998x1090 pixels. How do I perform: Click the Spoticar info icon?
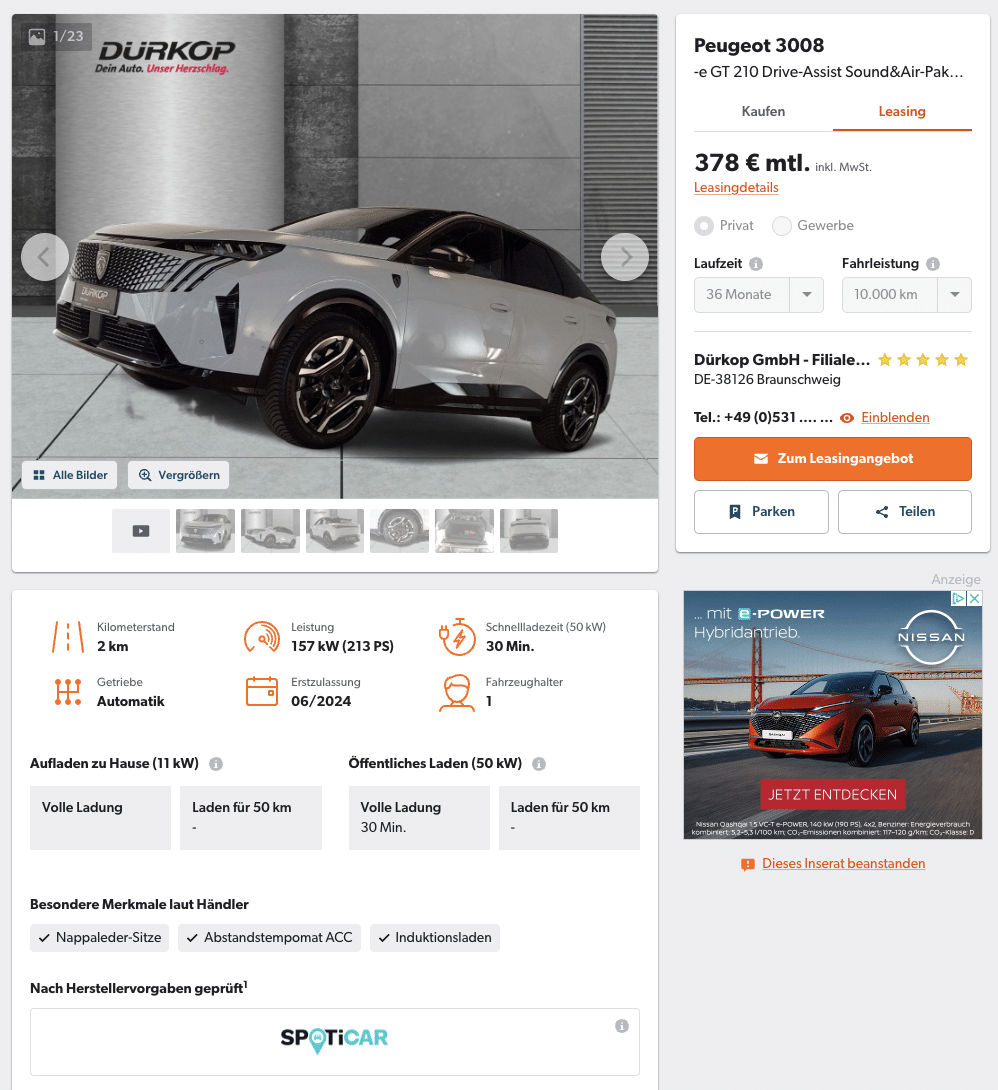pyautogui.click(x=622, y=1026)
